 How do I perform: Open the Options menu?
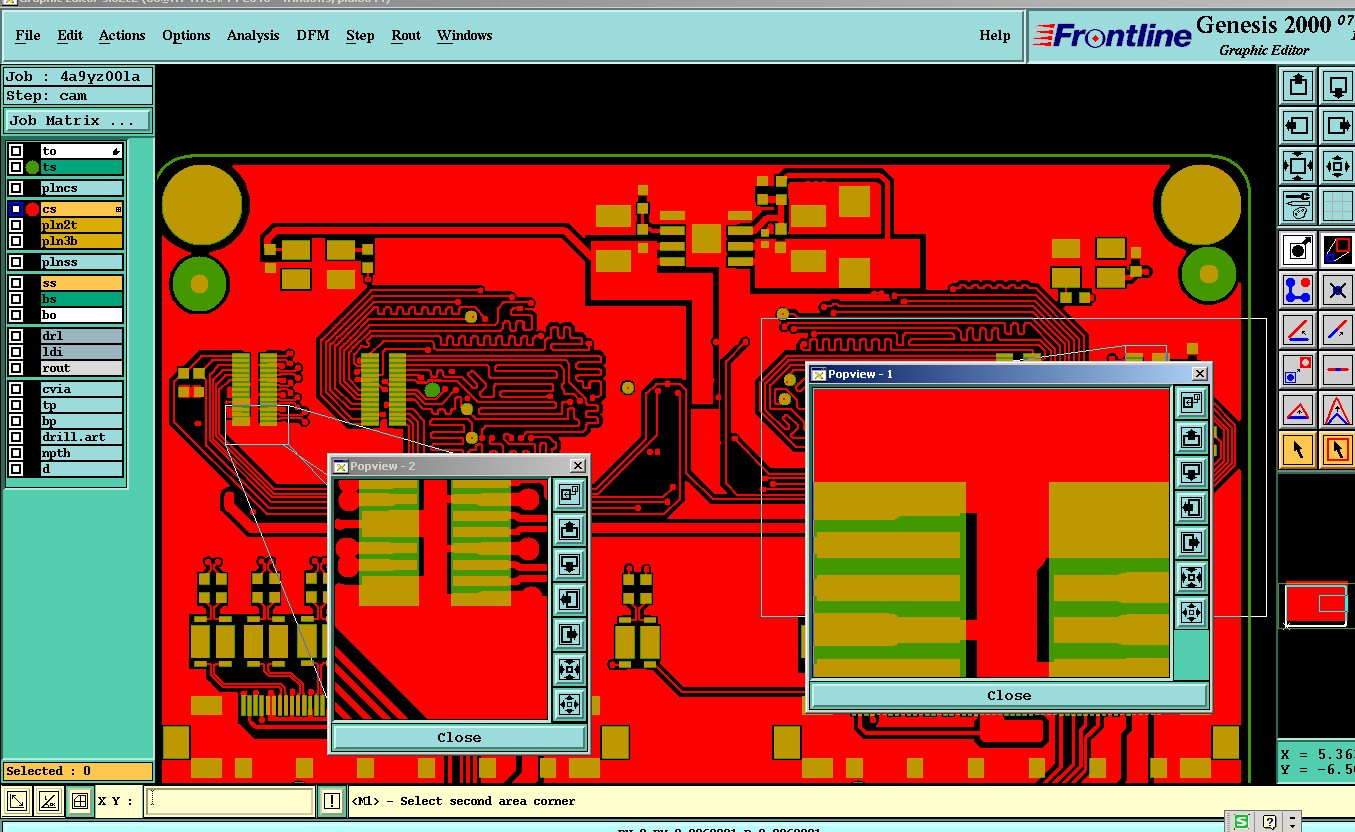(186, 35)
